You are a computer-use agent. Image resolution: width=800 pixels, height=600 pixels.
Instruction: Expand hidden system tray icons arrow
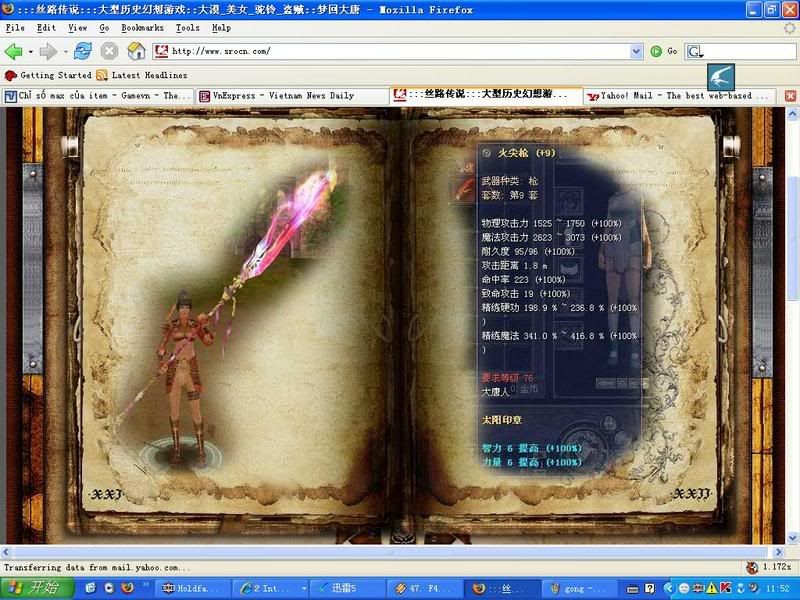(x=669, y=589)
